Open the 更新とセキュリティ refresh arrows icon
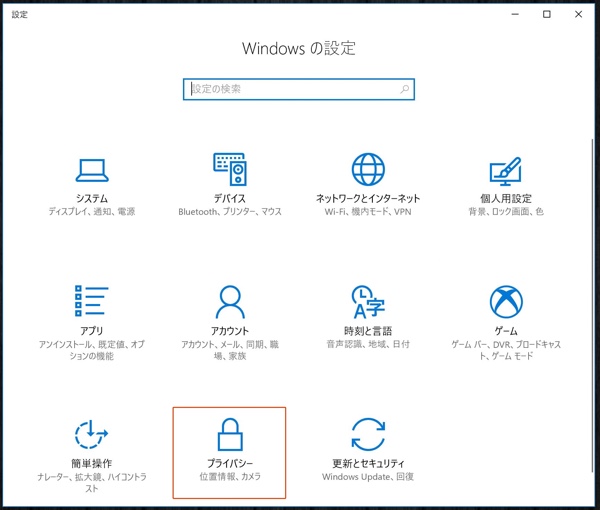The image size is (600, 510). tap(368, 434)
